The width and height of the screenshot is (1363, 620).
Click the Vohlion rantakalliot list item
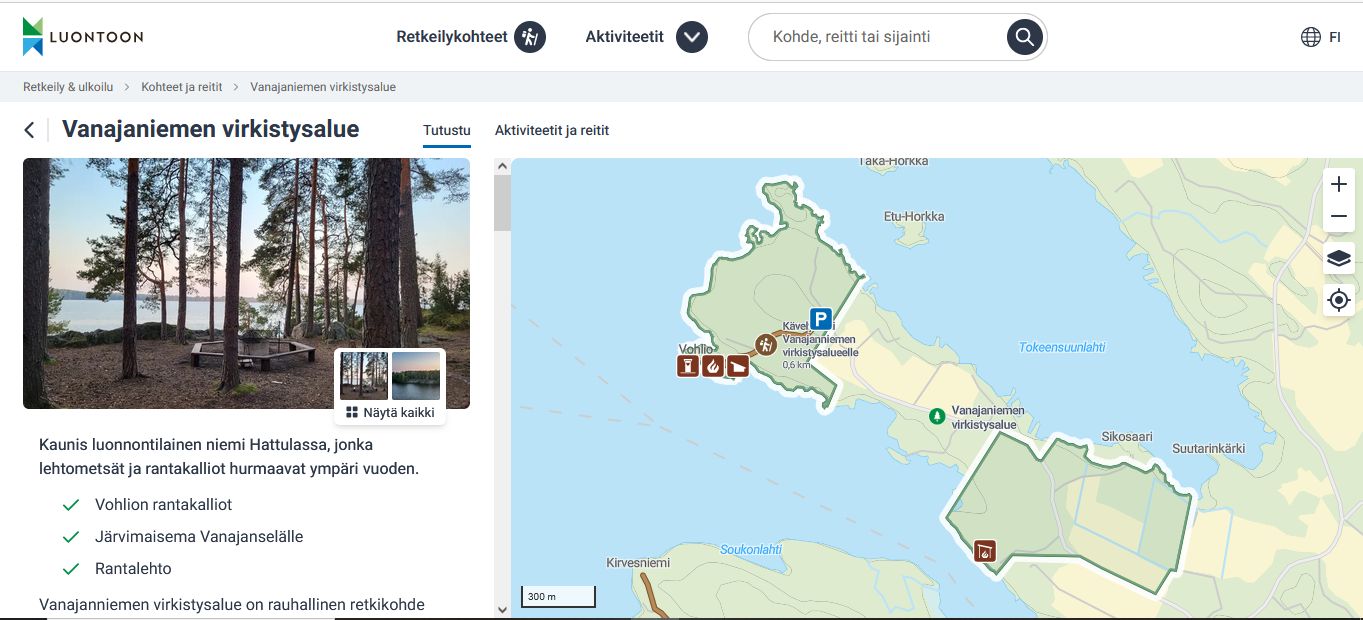click(164, 505)
